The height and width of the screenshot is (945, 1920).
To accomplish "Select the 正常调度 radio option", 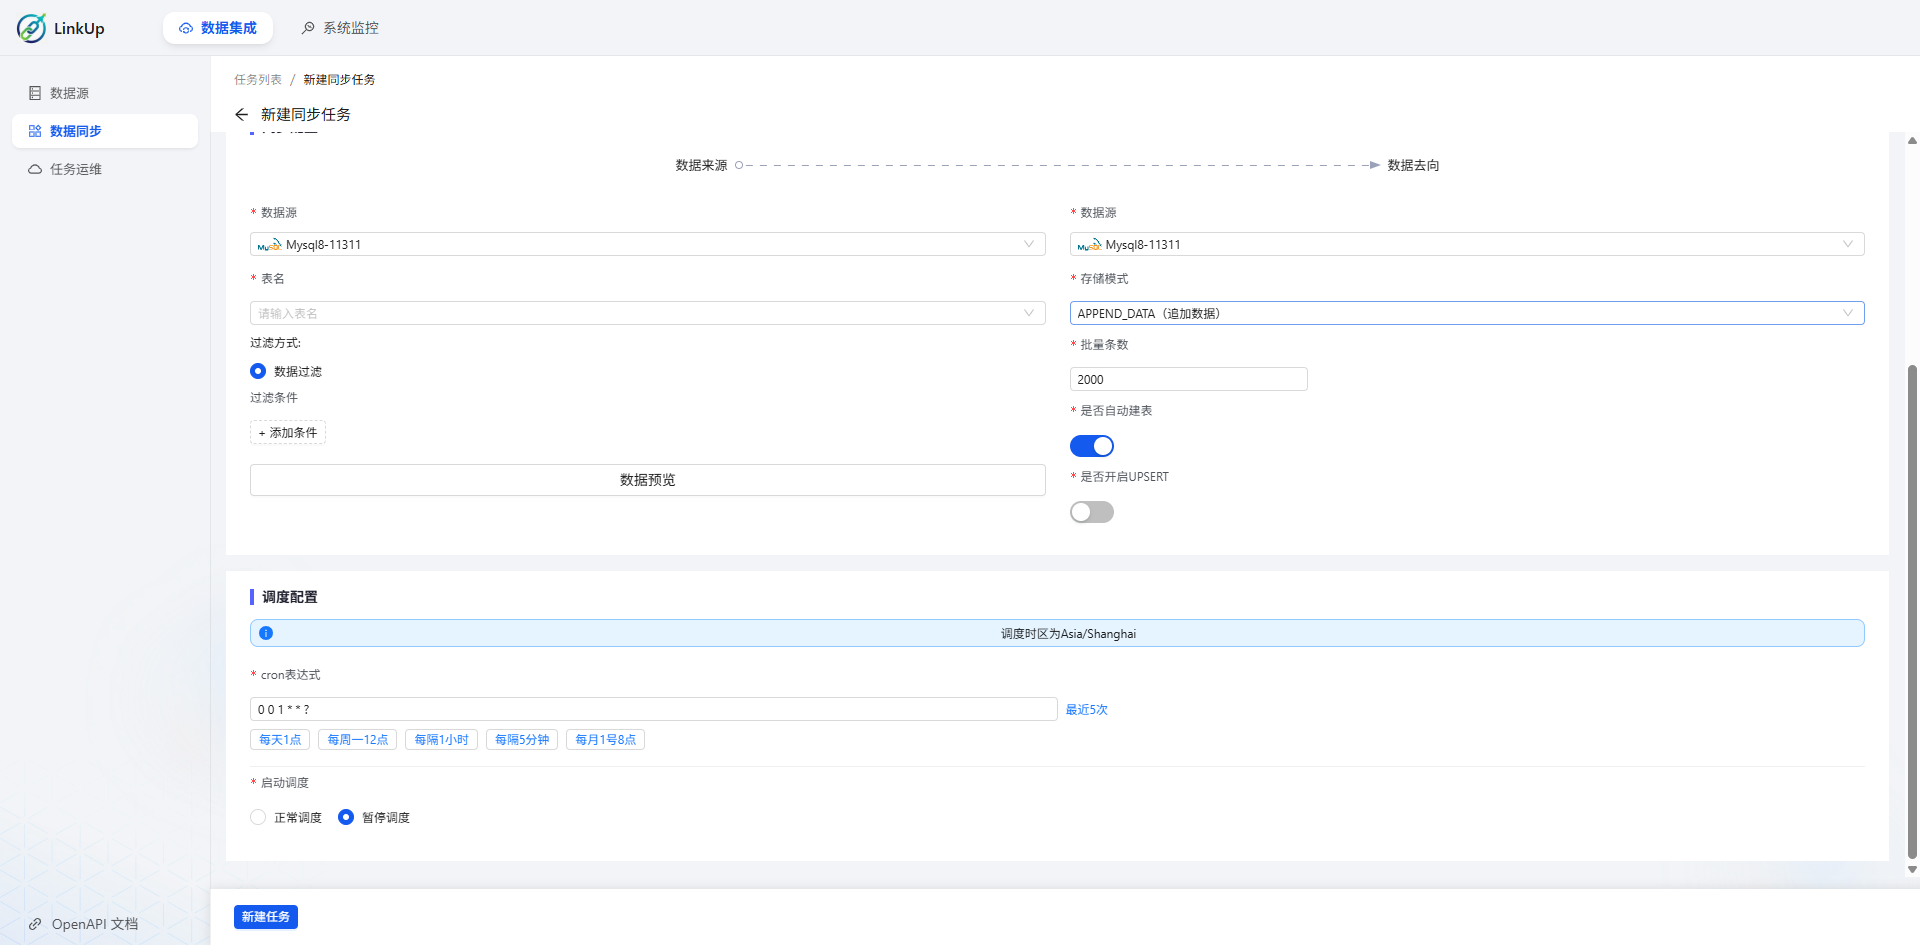I will pos(257,817).
